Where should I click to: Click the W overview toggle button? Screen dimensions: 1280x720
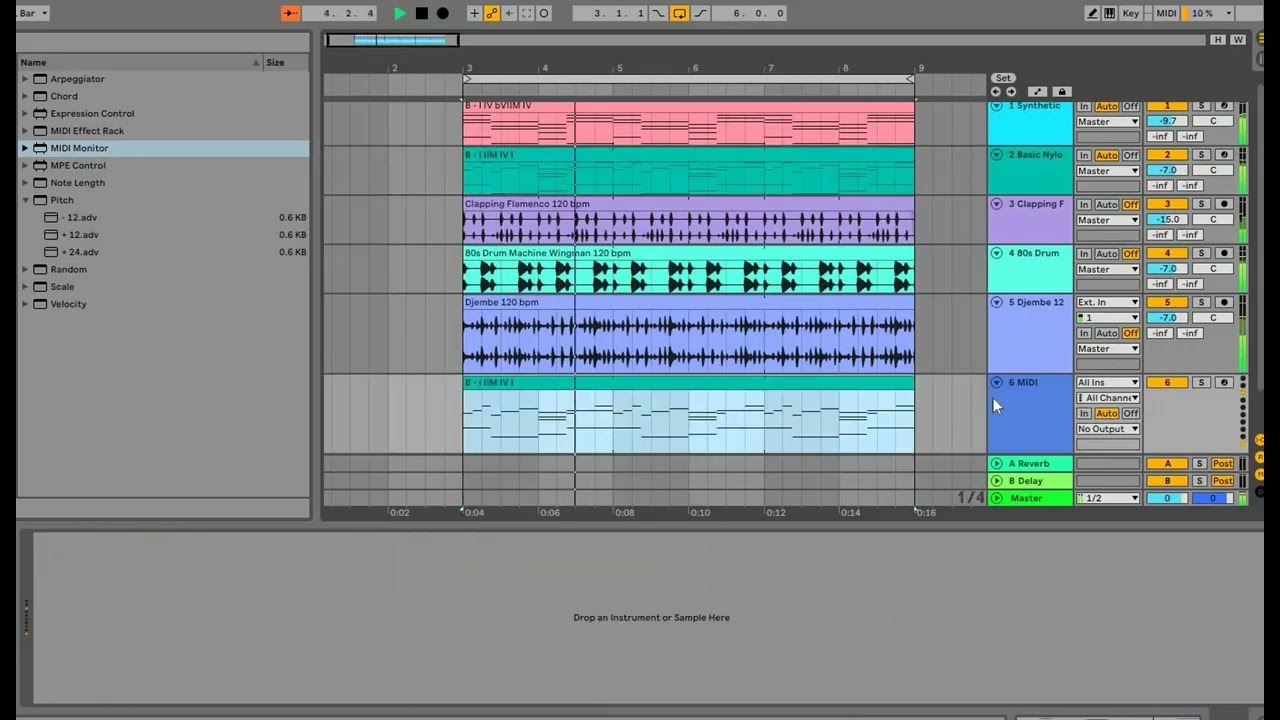point(1238,40)
